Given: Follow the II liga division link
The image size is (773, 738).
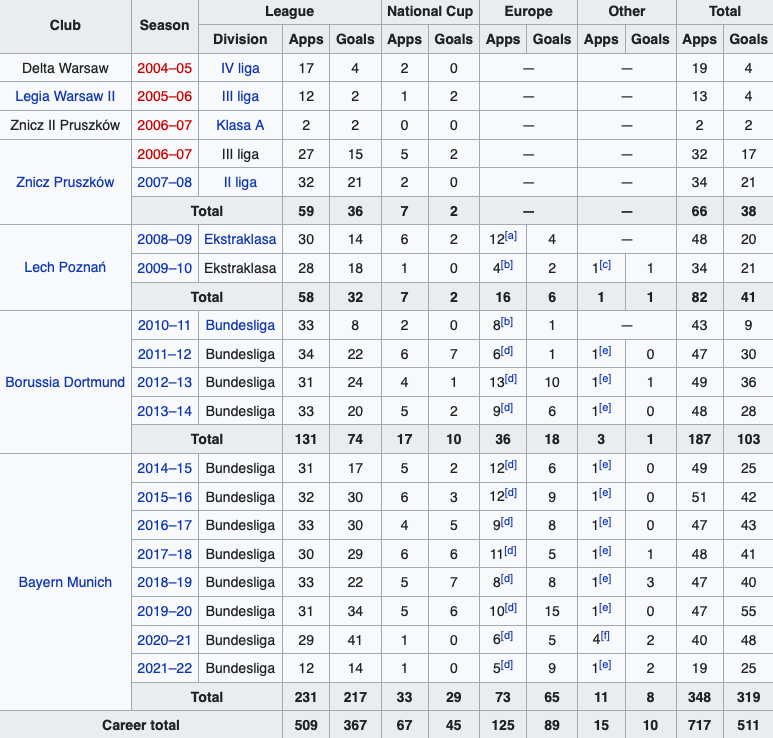Looking at the screenshot, I should (240, 182).
